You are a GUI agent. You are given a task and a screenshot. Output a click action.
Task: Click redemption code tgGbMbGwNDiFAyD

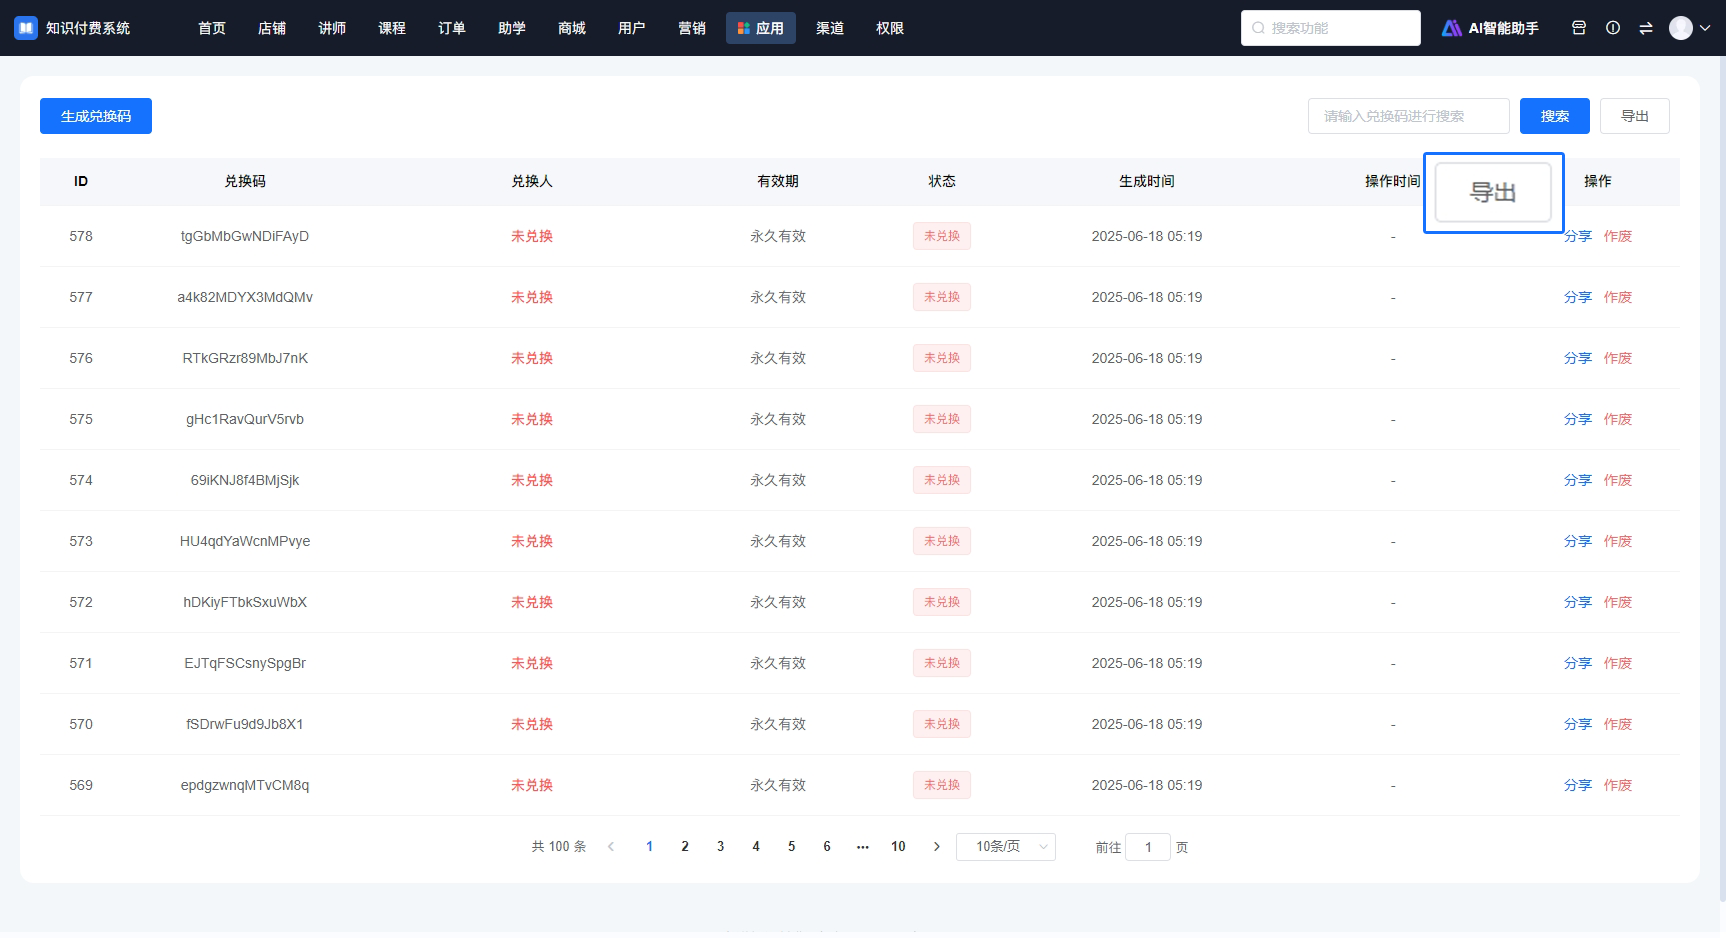(x=245, y=236)
